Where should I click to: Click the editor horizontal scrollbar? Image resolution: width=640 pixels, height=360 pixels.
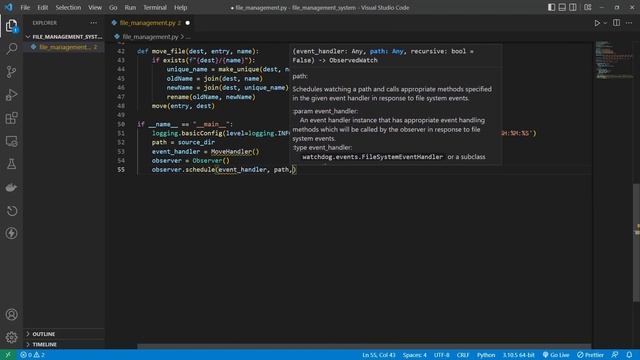(x=363, y=347)
